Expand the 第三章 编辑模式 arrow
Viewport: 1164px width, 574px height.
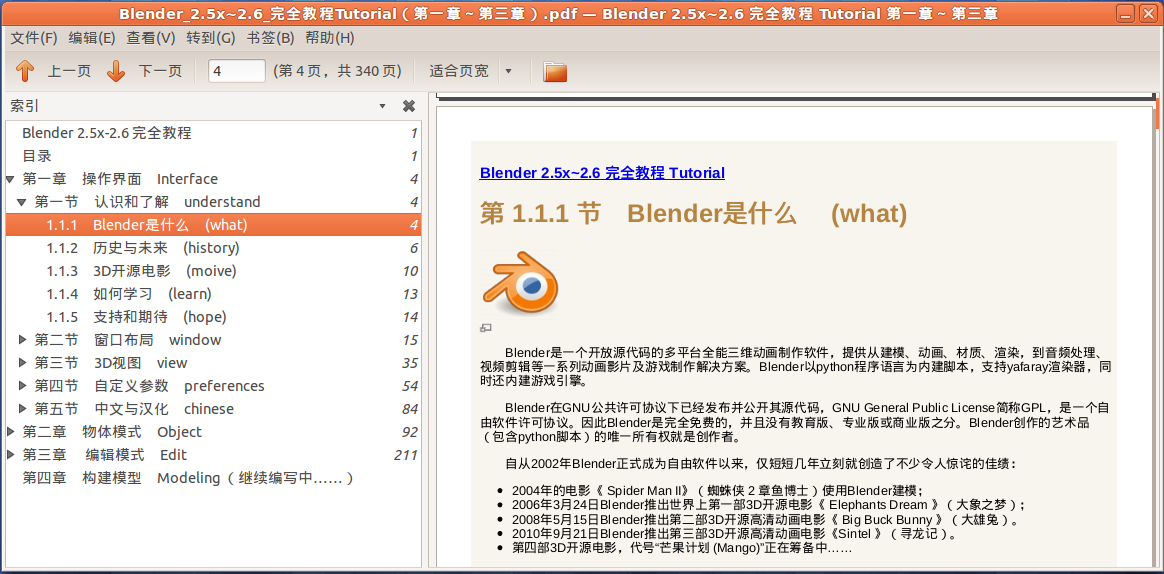point(10,455)
